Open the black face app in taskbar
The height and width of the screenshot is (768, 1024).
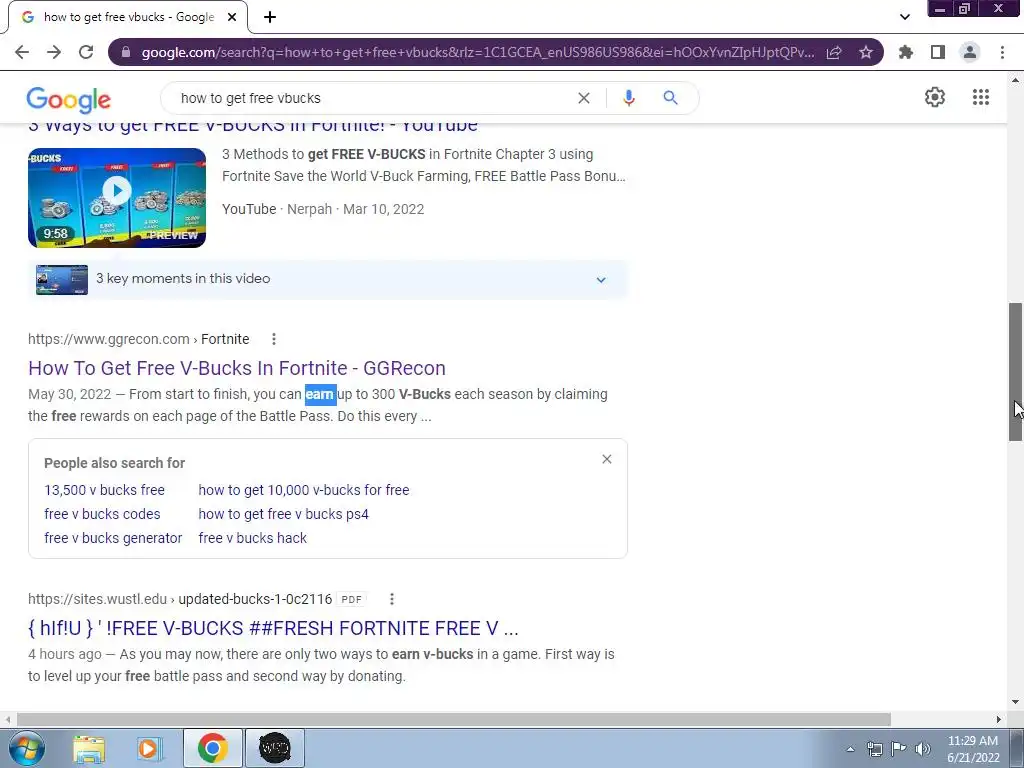point(275,748)
